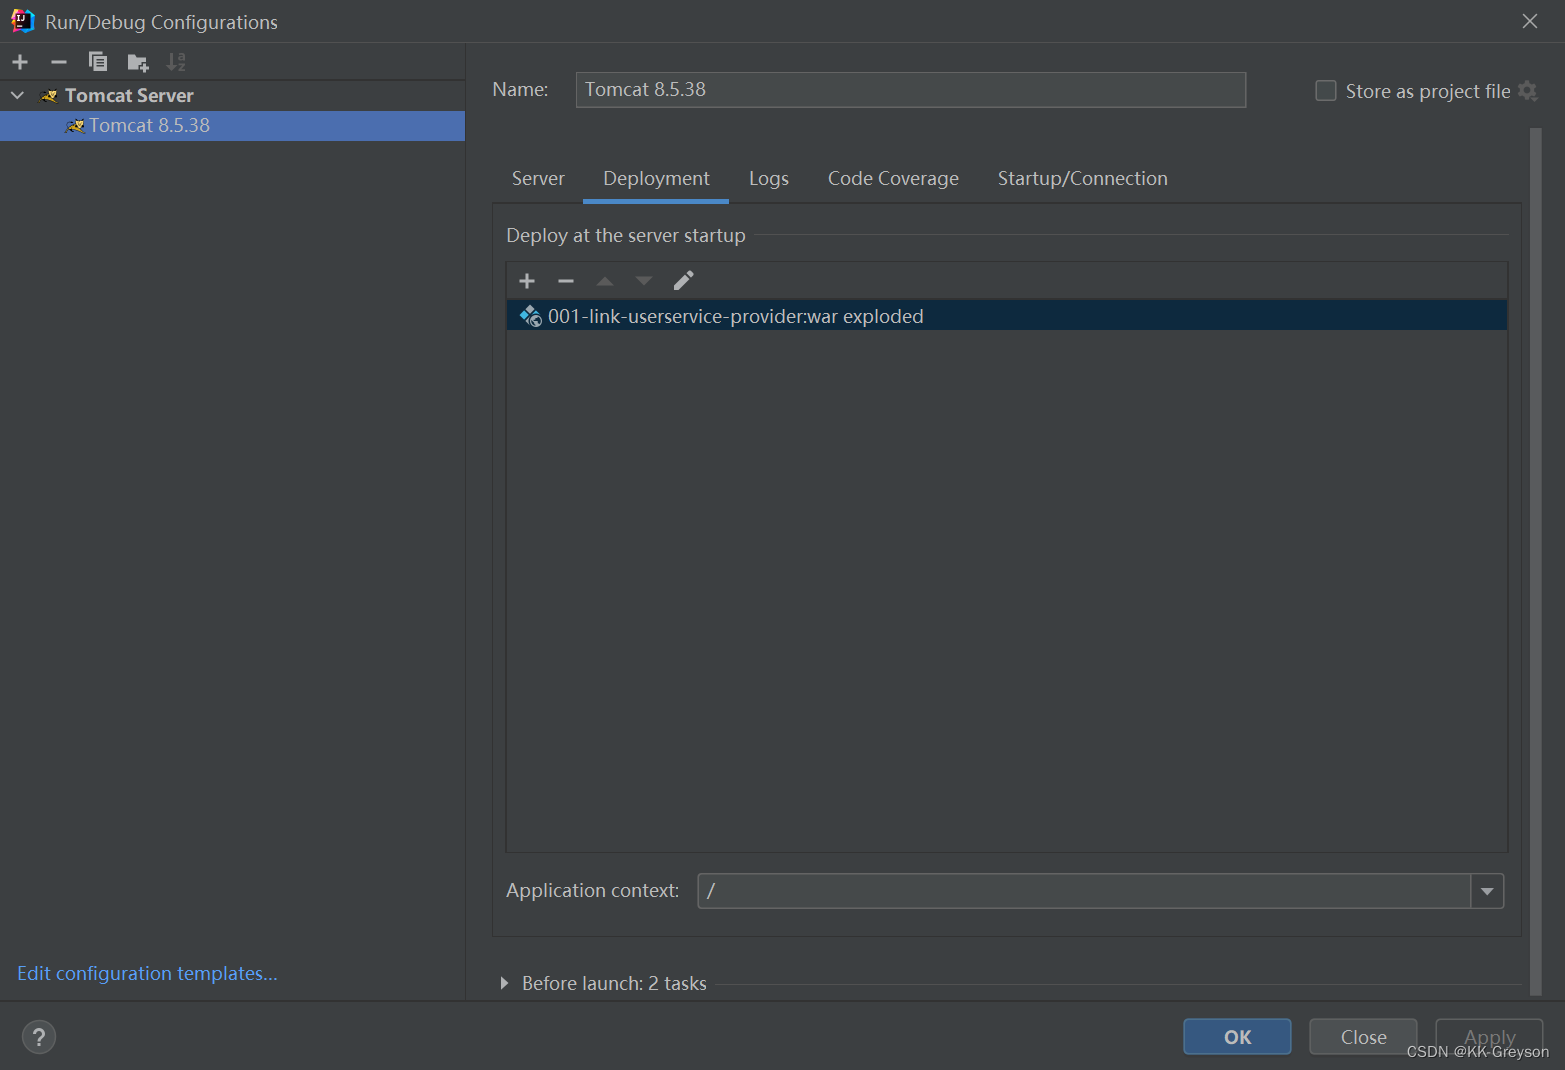Image resolution: width=1565 pixels, height=1070 pixels.
Task: Click the Name input field
Action: tap(910, 90)
